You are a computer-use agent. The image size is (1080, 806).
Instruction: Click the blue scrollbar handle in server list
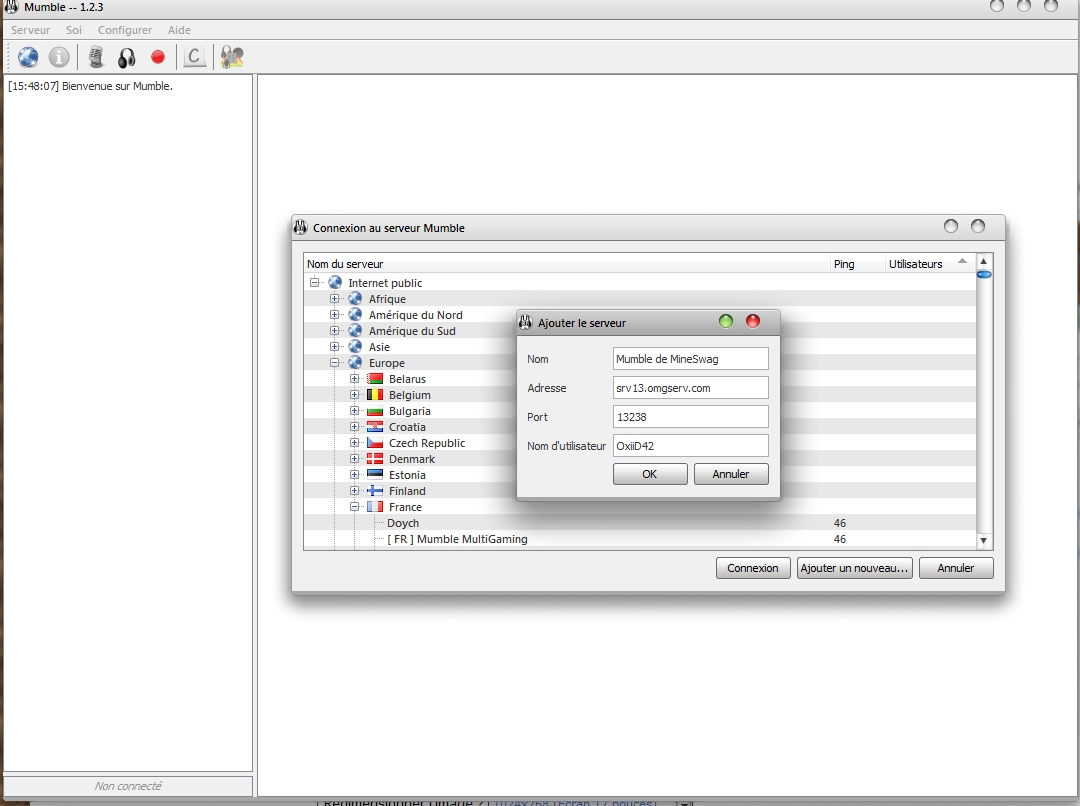(x=984, y=275)
